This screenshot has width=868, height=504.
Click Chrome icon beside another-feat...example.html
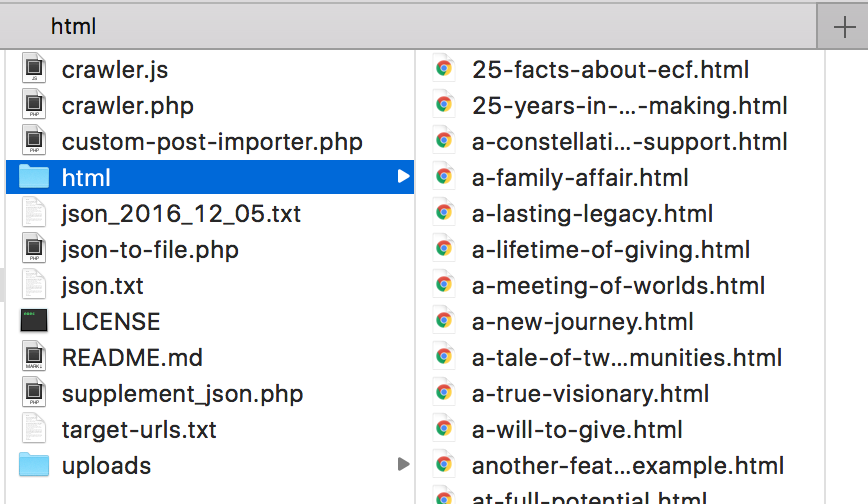coord(443,464)
